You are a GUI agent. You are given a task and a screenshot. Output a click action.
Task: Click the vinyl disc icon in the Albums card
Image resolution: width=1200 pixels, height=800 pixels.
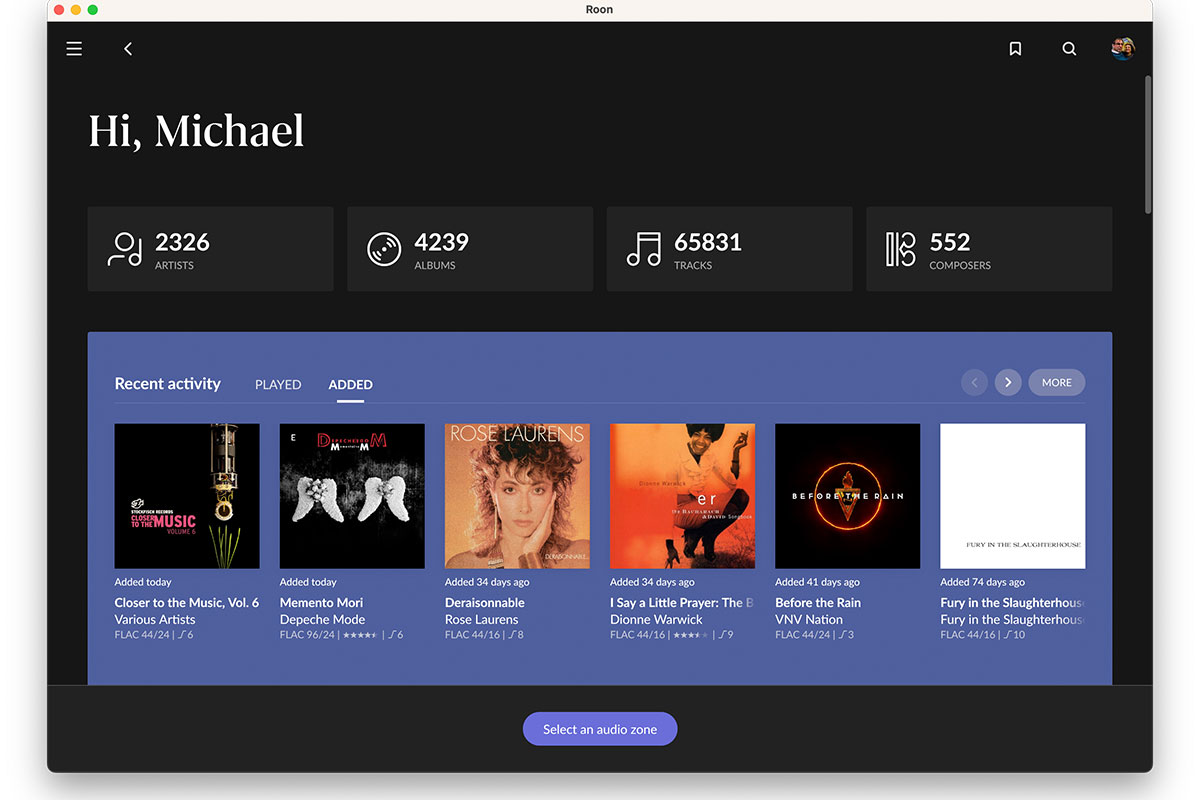coord(384,249)
